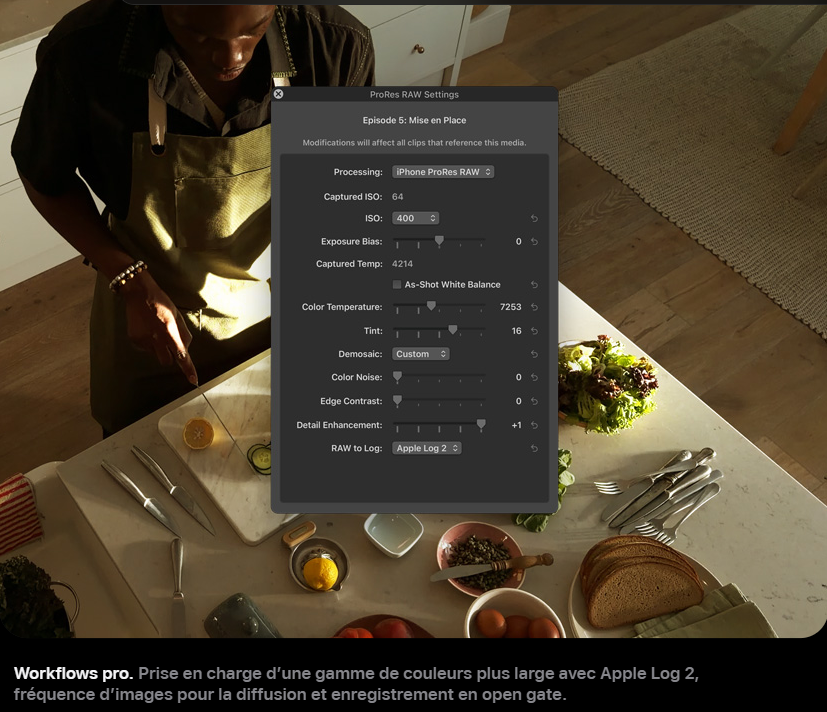Reset the Demosaic setting
827x712 pixels.
coord(534,354)
